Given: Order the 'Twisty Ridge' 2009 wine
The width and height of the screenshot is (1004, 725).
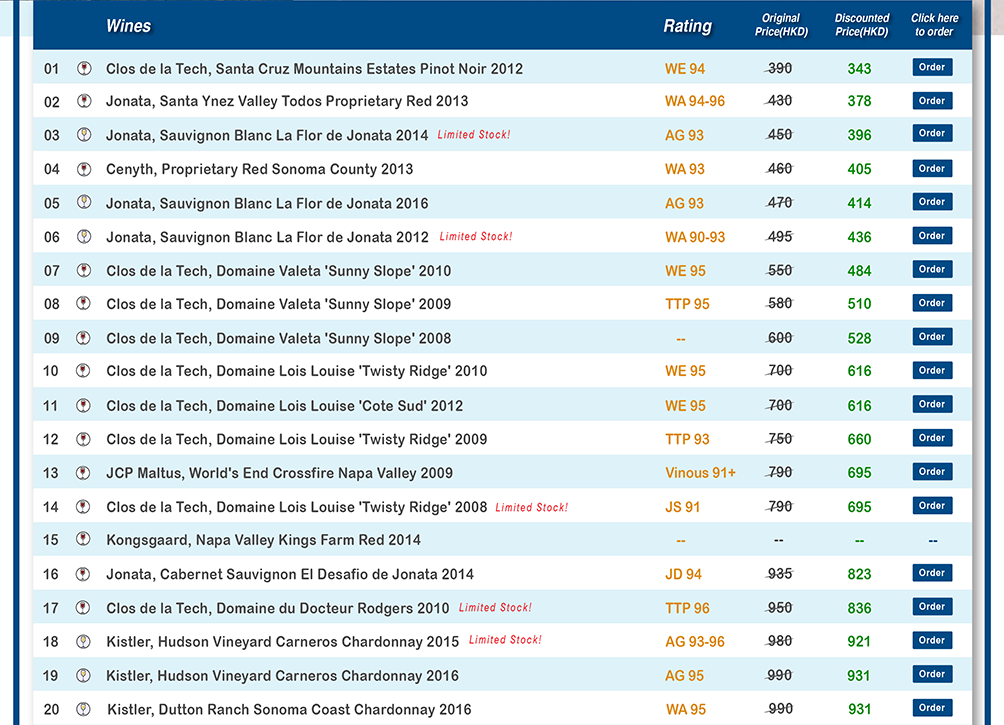Looking at the screenshot, I should click(932, 438).
